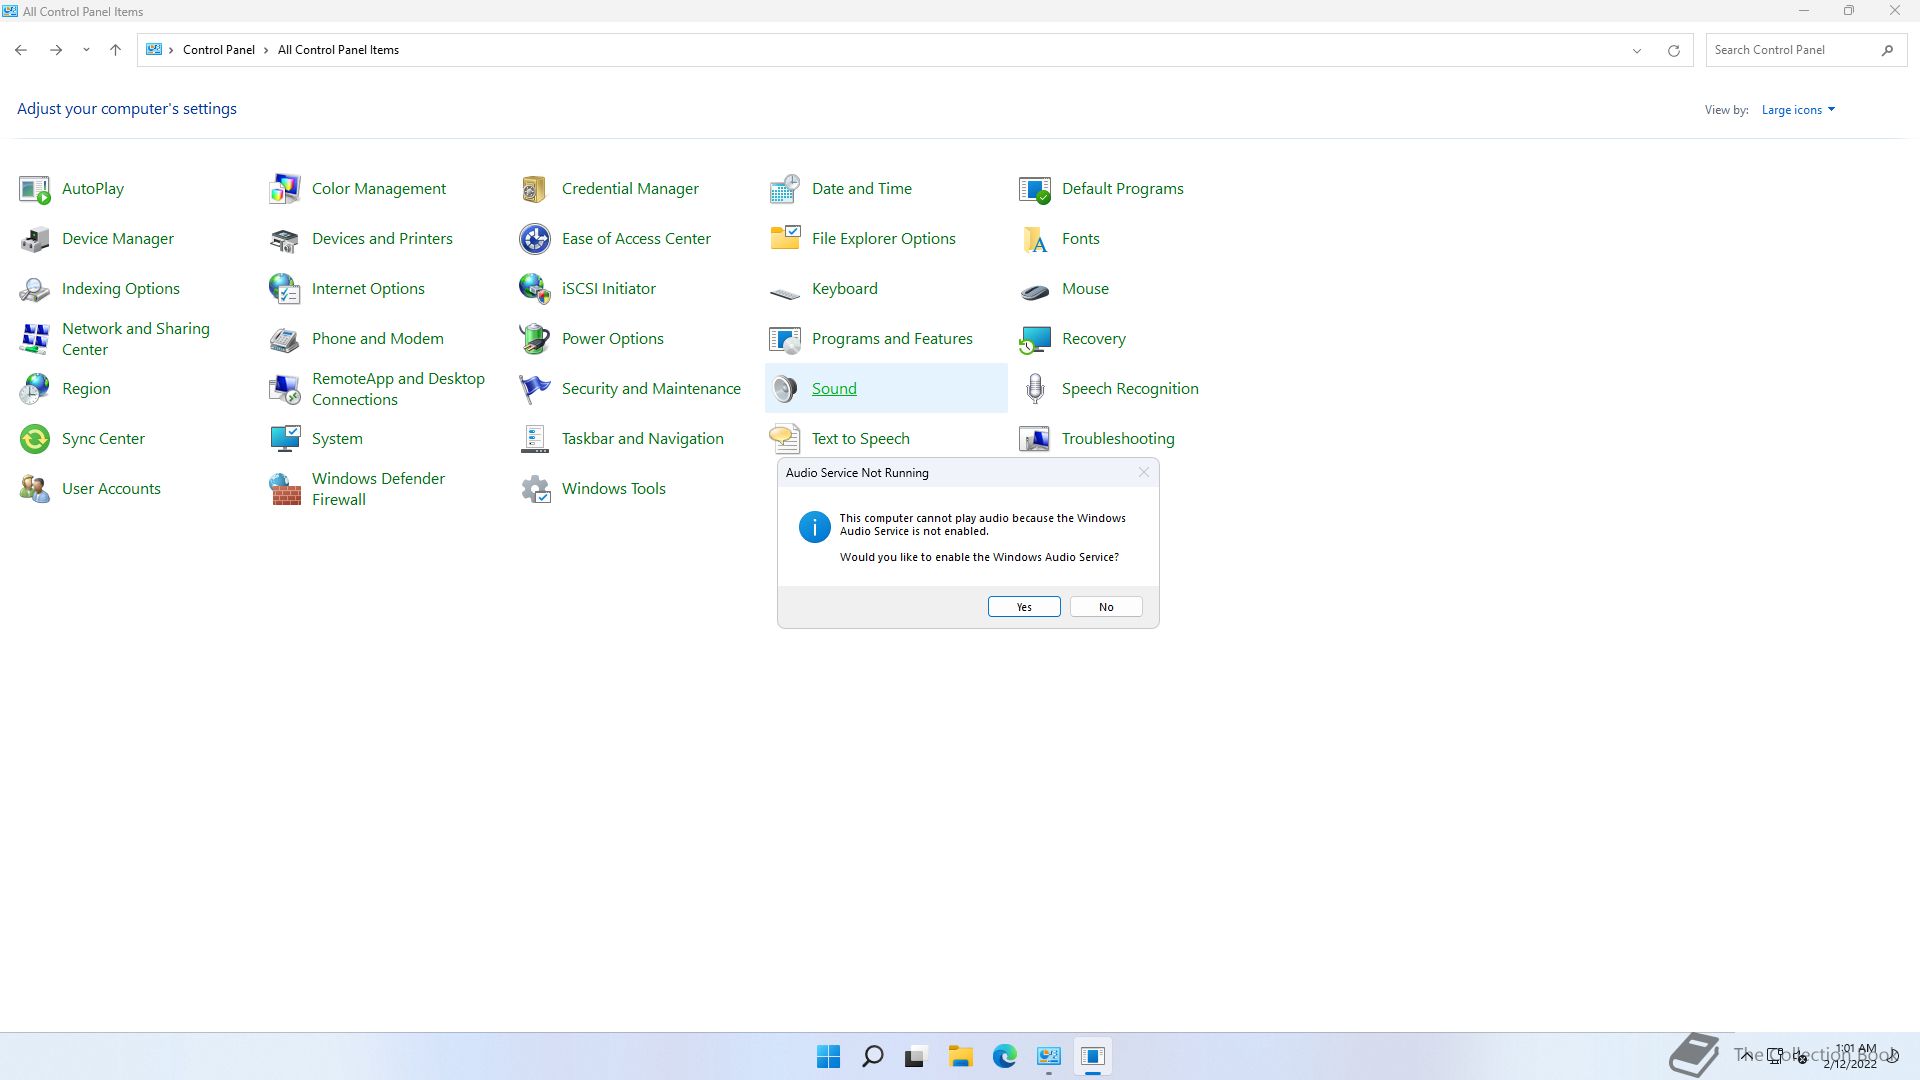
Task: Click All Control Panel Items breadcrumb
Action: pos(338,50)
